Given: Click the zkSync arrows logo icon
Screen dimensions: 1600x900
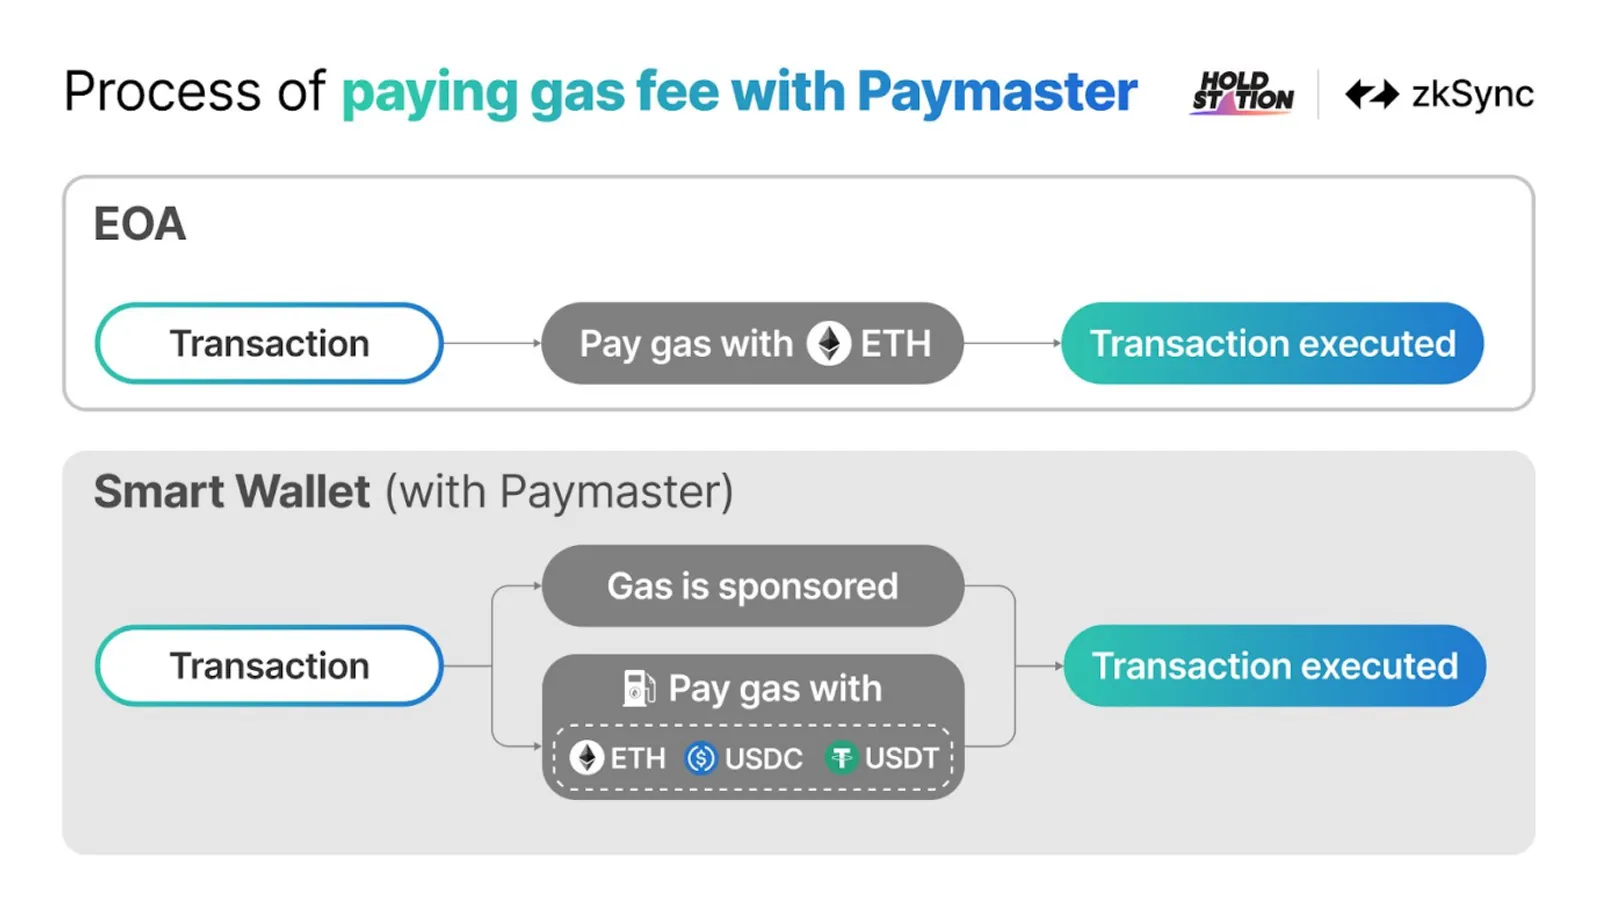Looking at the screenshot, I should [1372, 94].
